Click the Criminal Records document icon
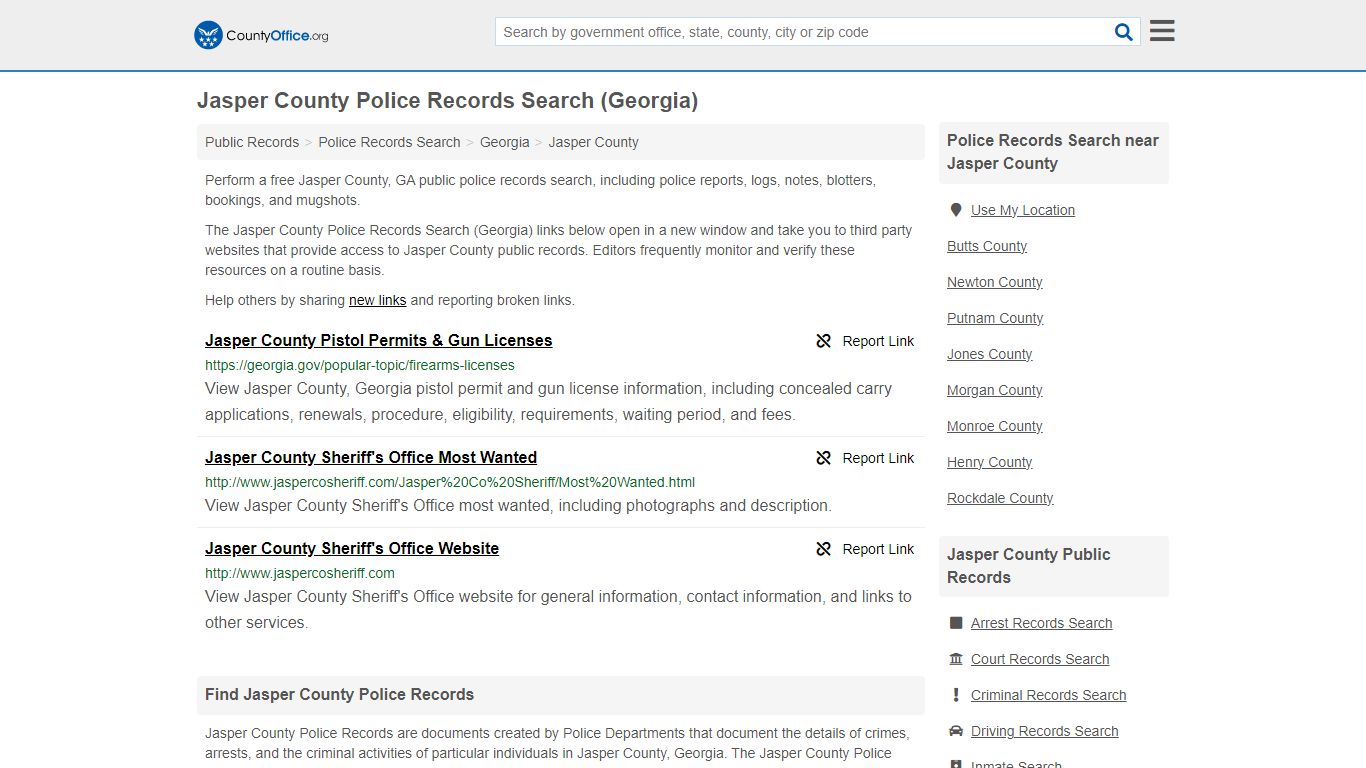Image resolution: width=1366 pixels, height=768 pixels. click(x=956, y=695)
